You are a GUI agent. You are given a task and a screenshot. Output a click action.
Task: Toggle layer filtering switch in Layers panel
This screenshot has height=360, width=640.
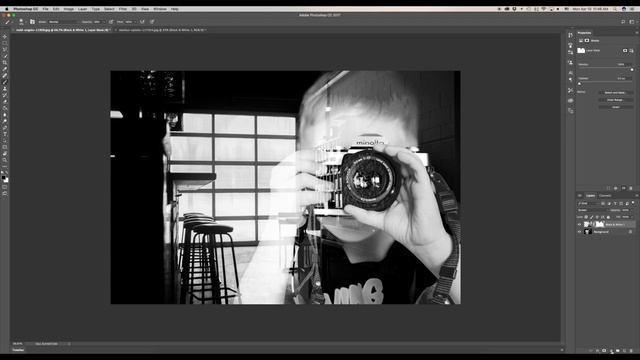point(633,202)
